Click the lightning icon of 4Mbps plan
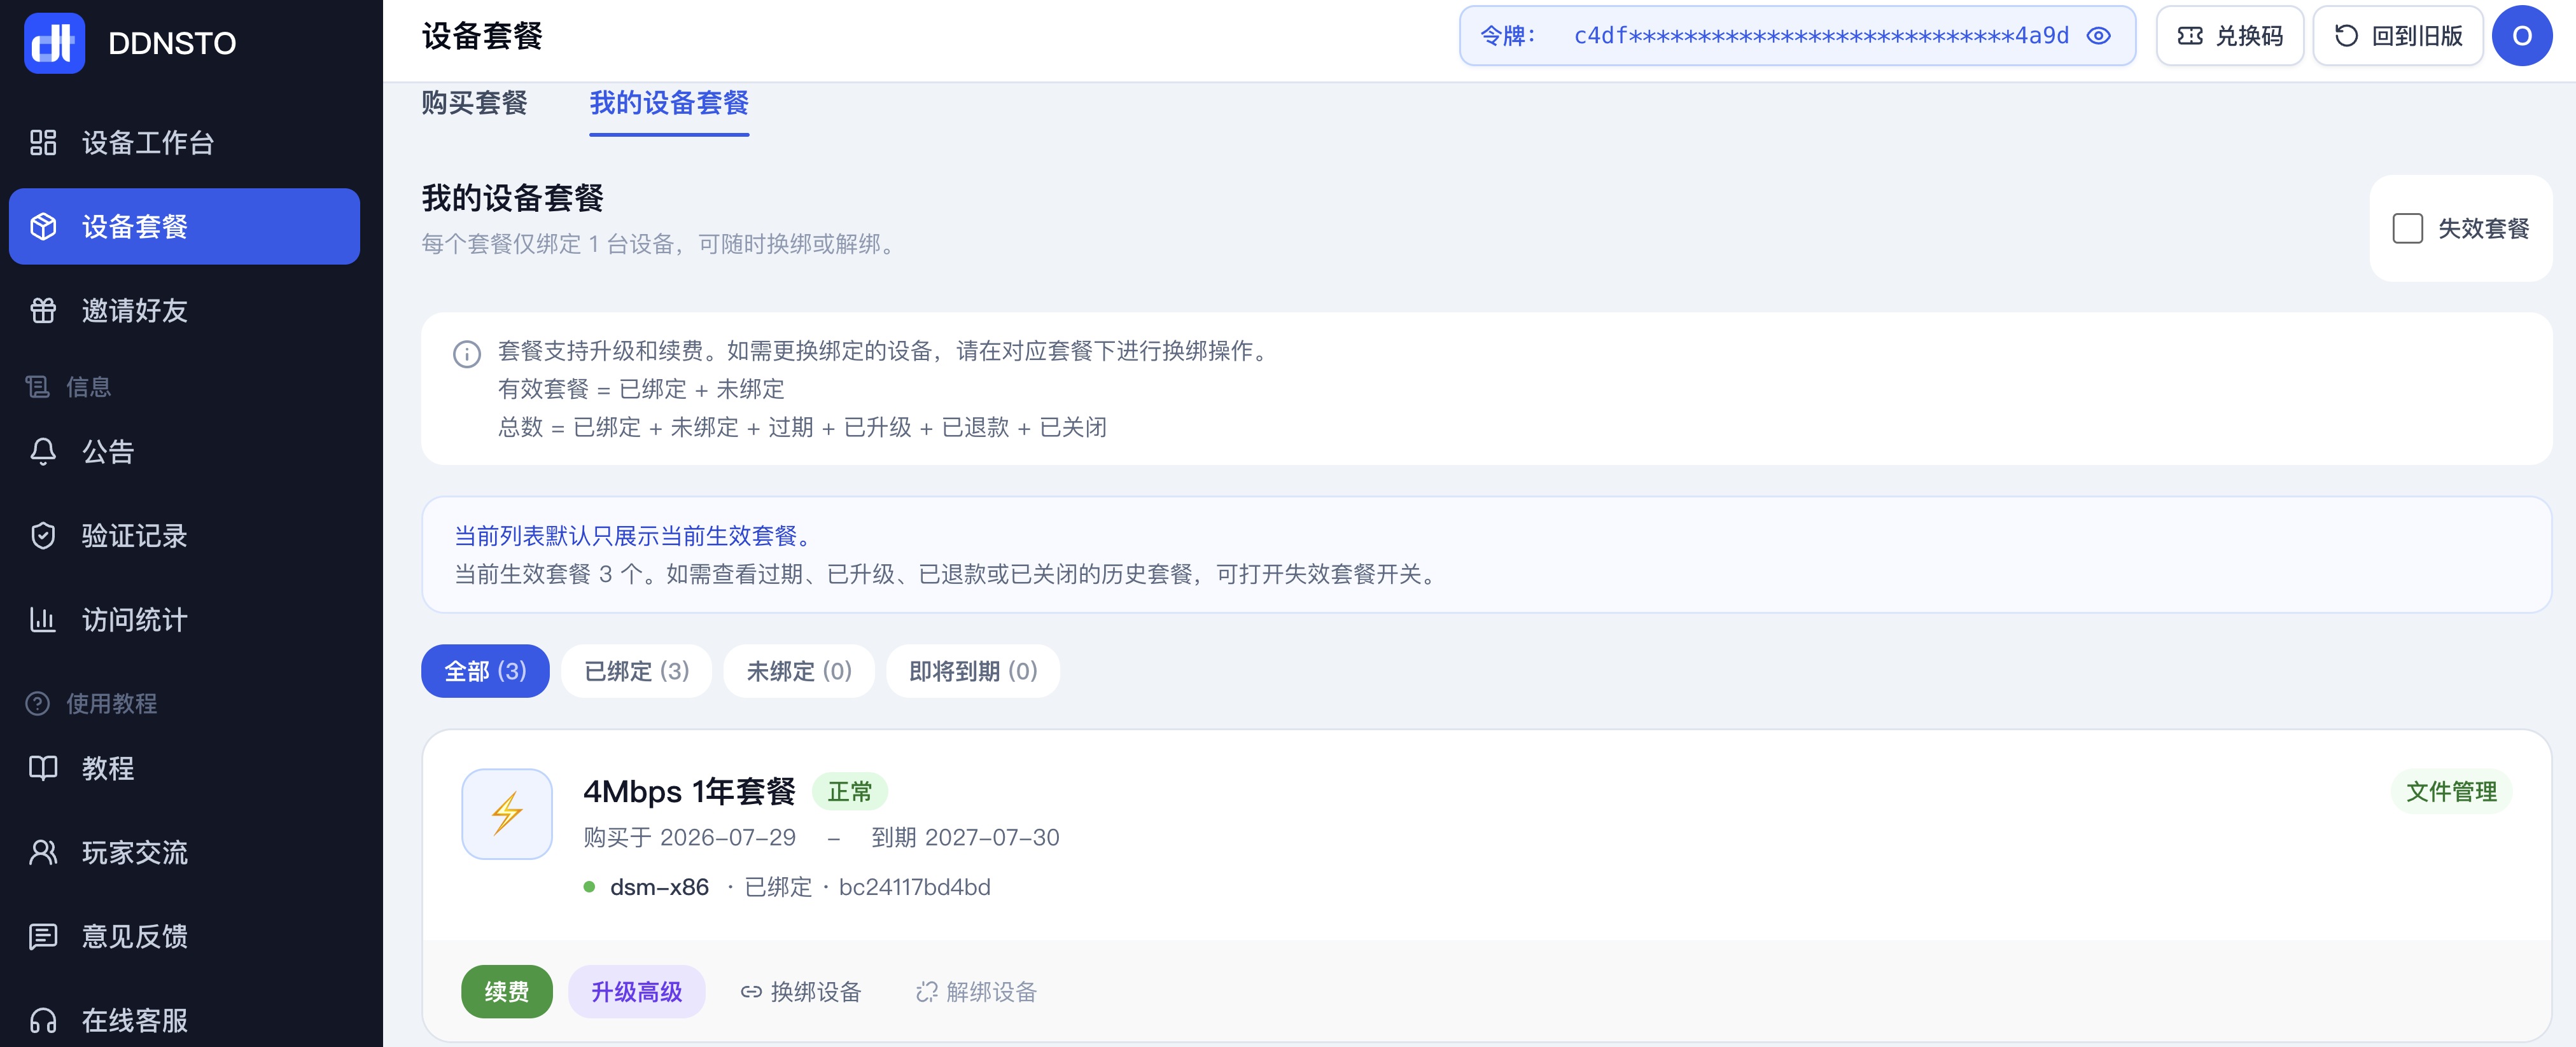 click(507, 814)
